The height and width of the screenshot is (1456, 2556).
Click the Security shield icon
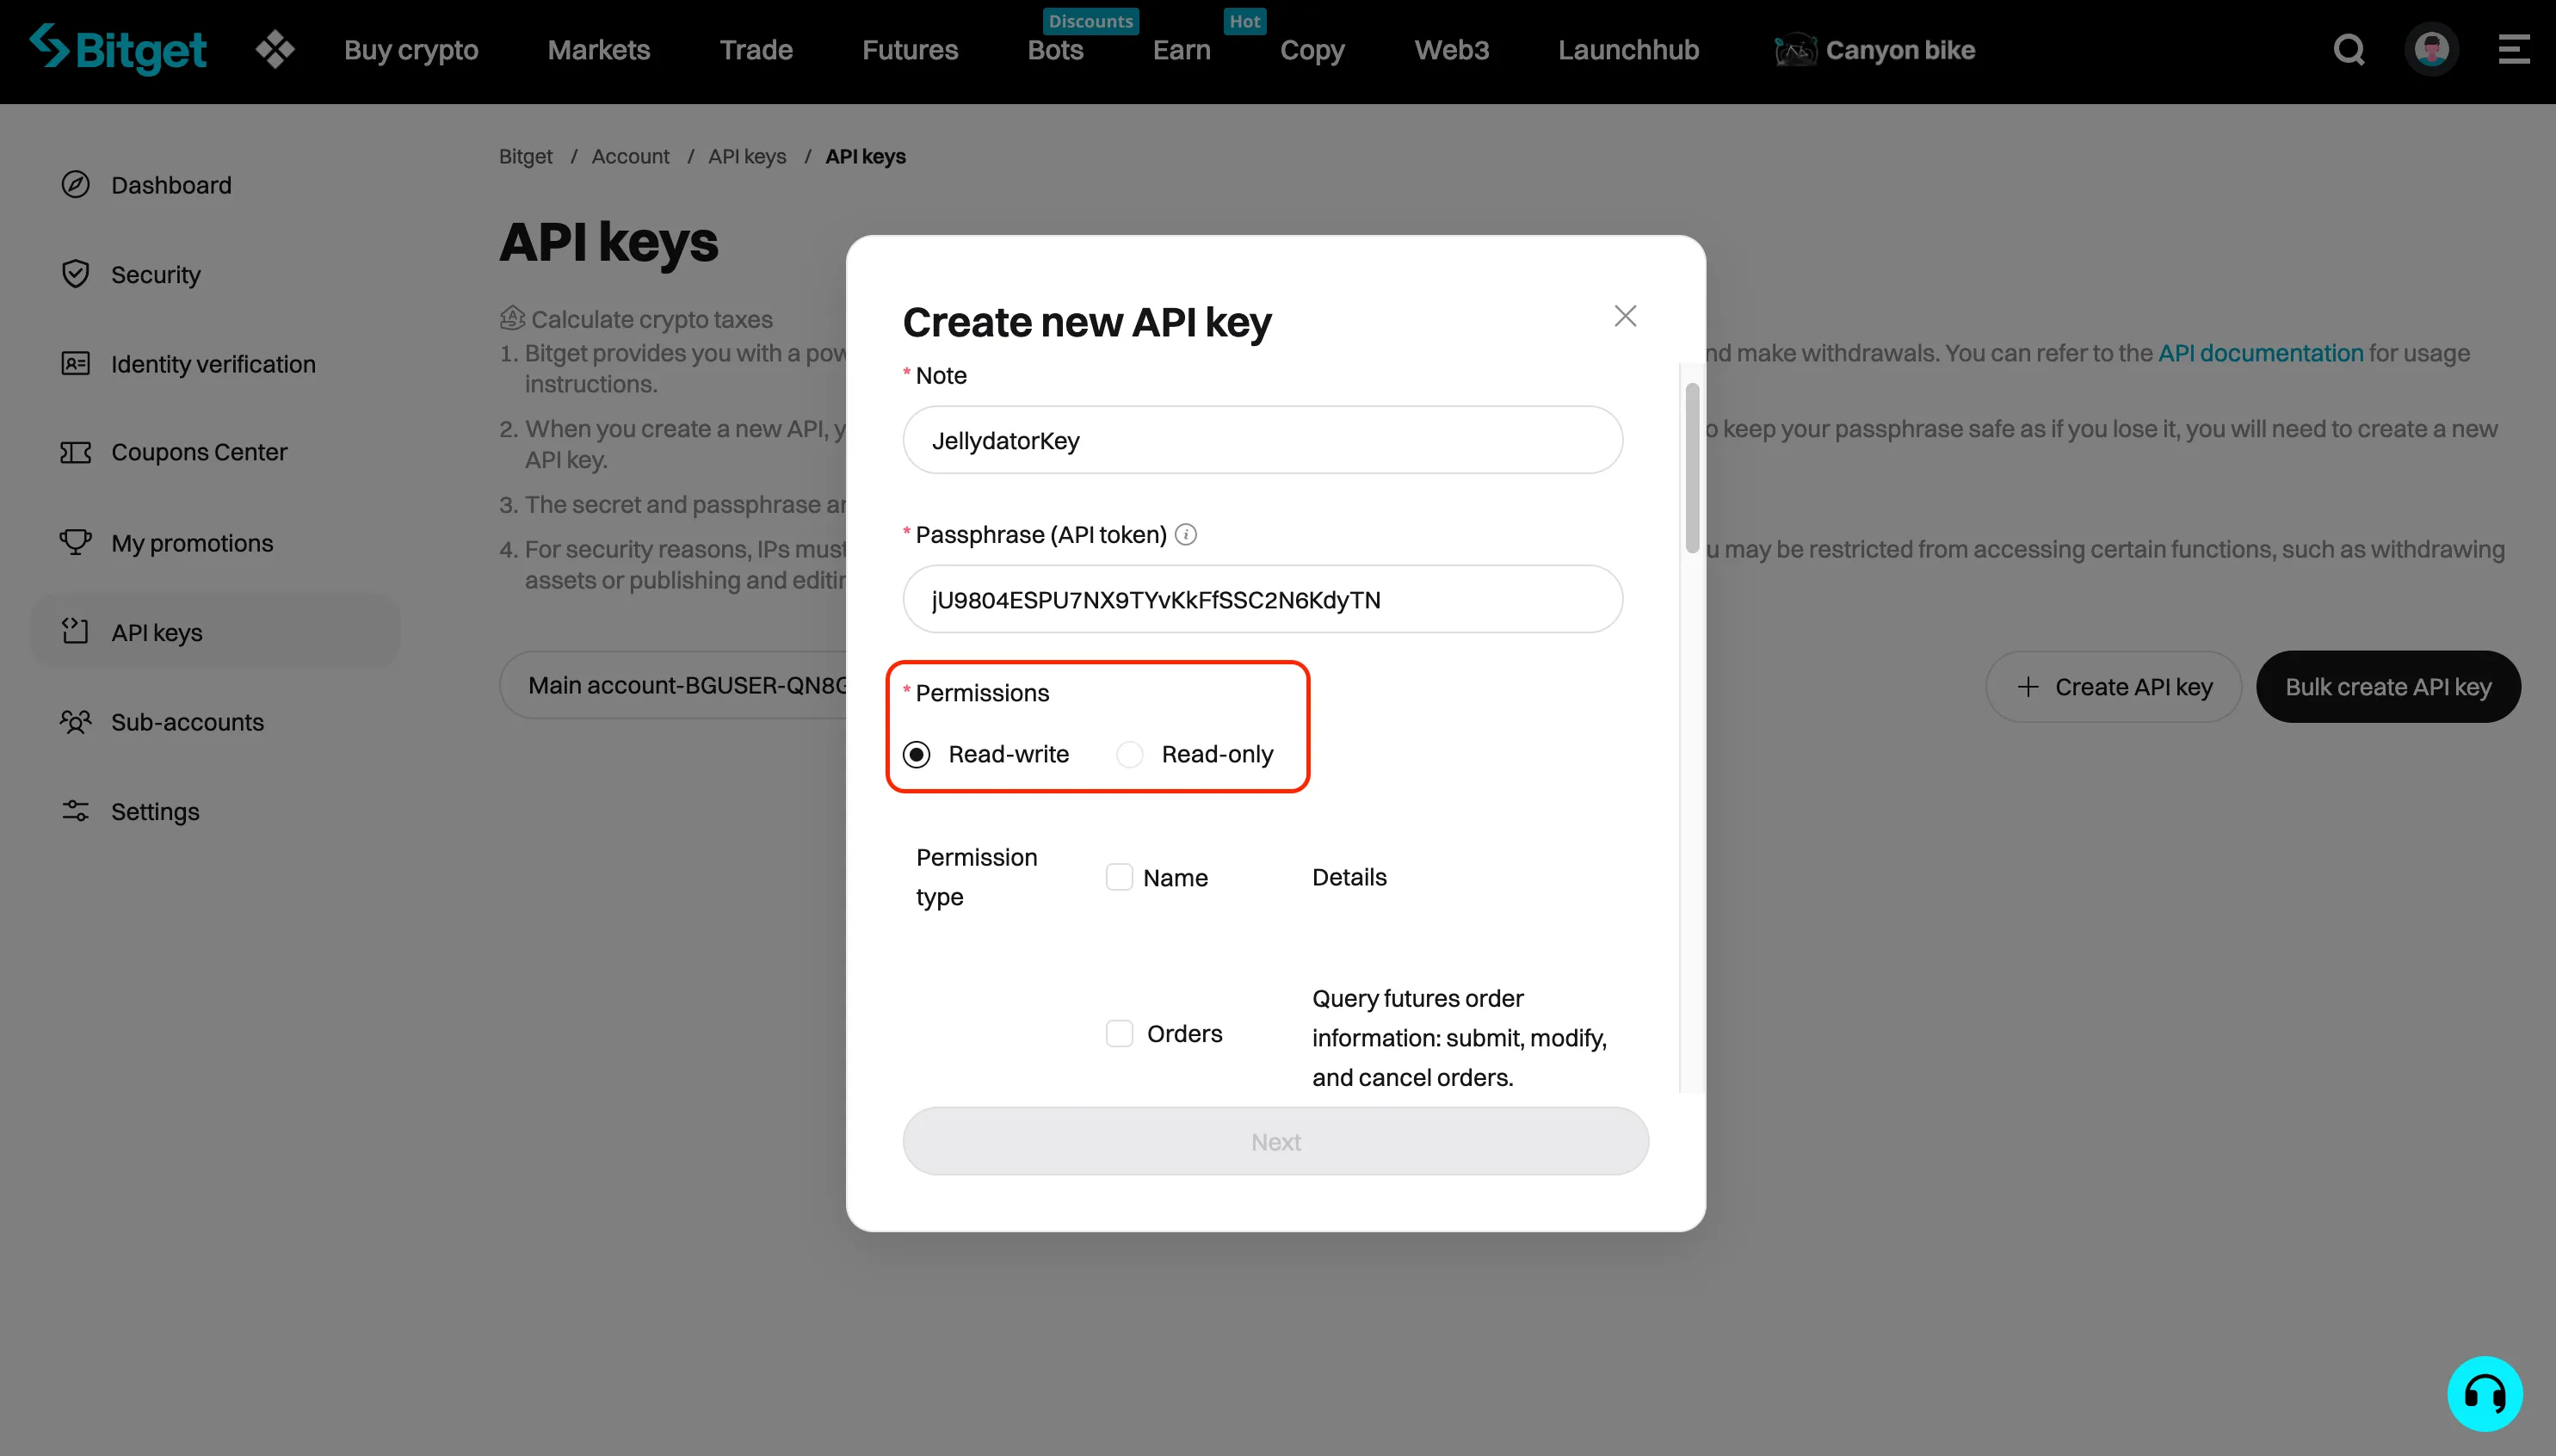pyautogui.click(x=76, y=274)
